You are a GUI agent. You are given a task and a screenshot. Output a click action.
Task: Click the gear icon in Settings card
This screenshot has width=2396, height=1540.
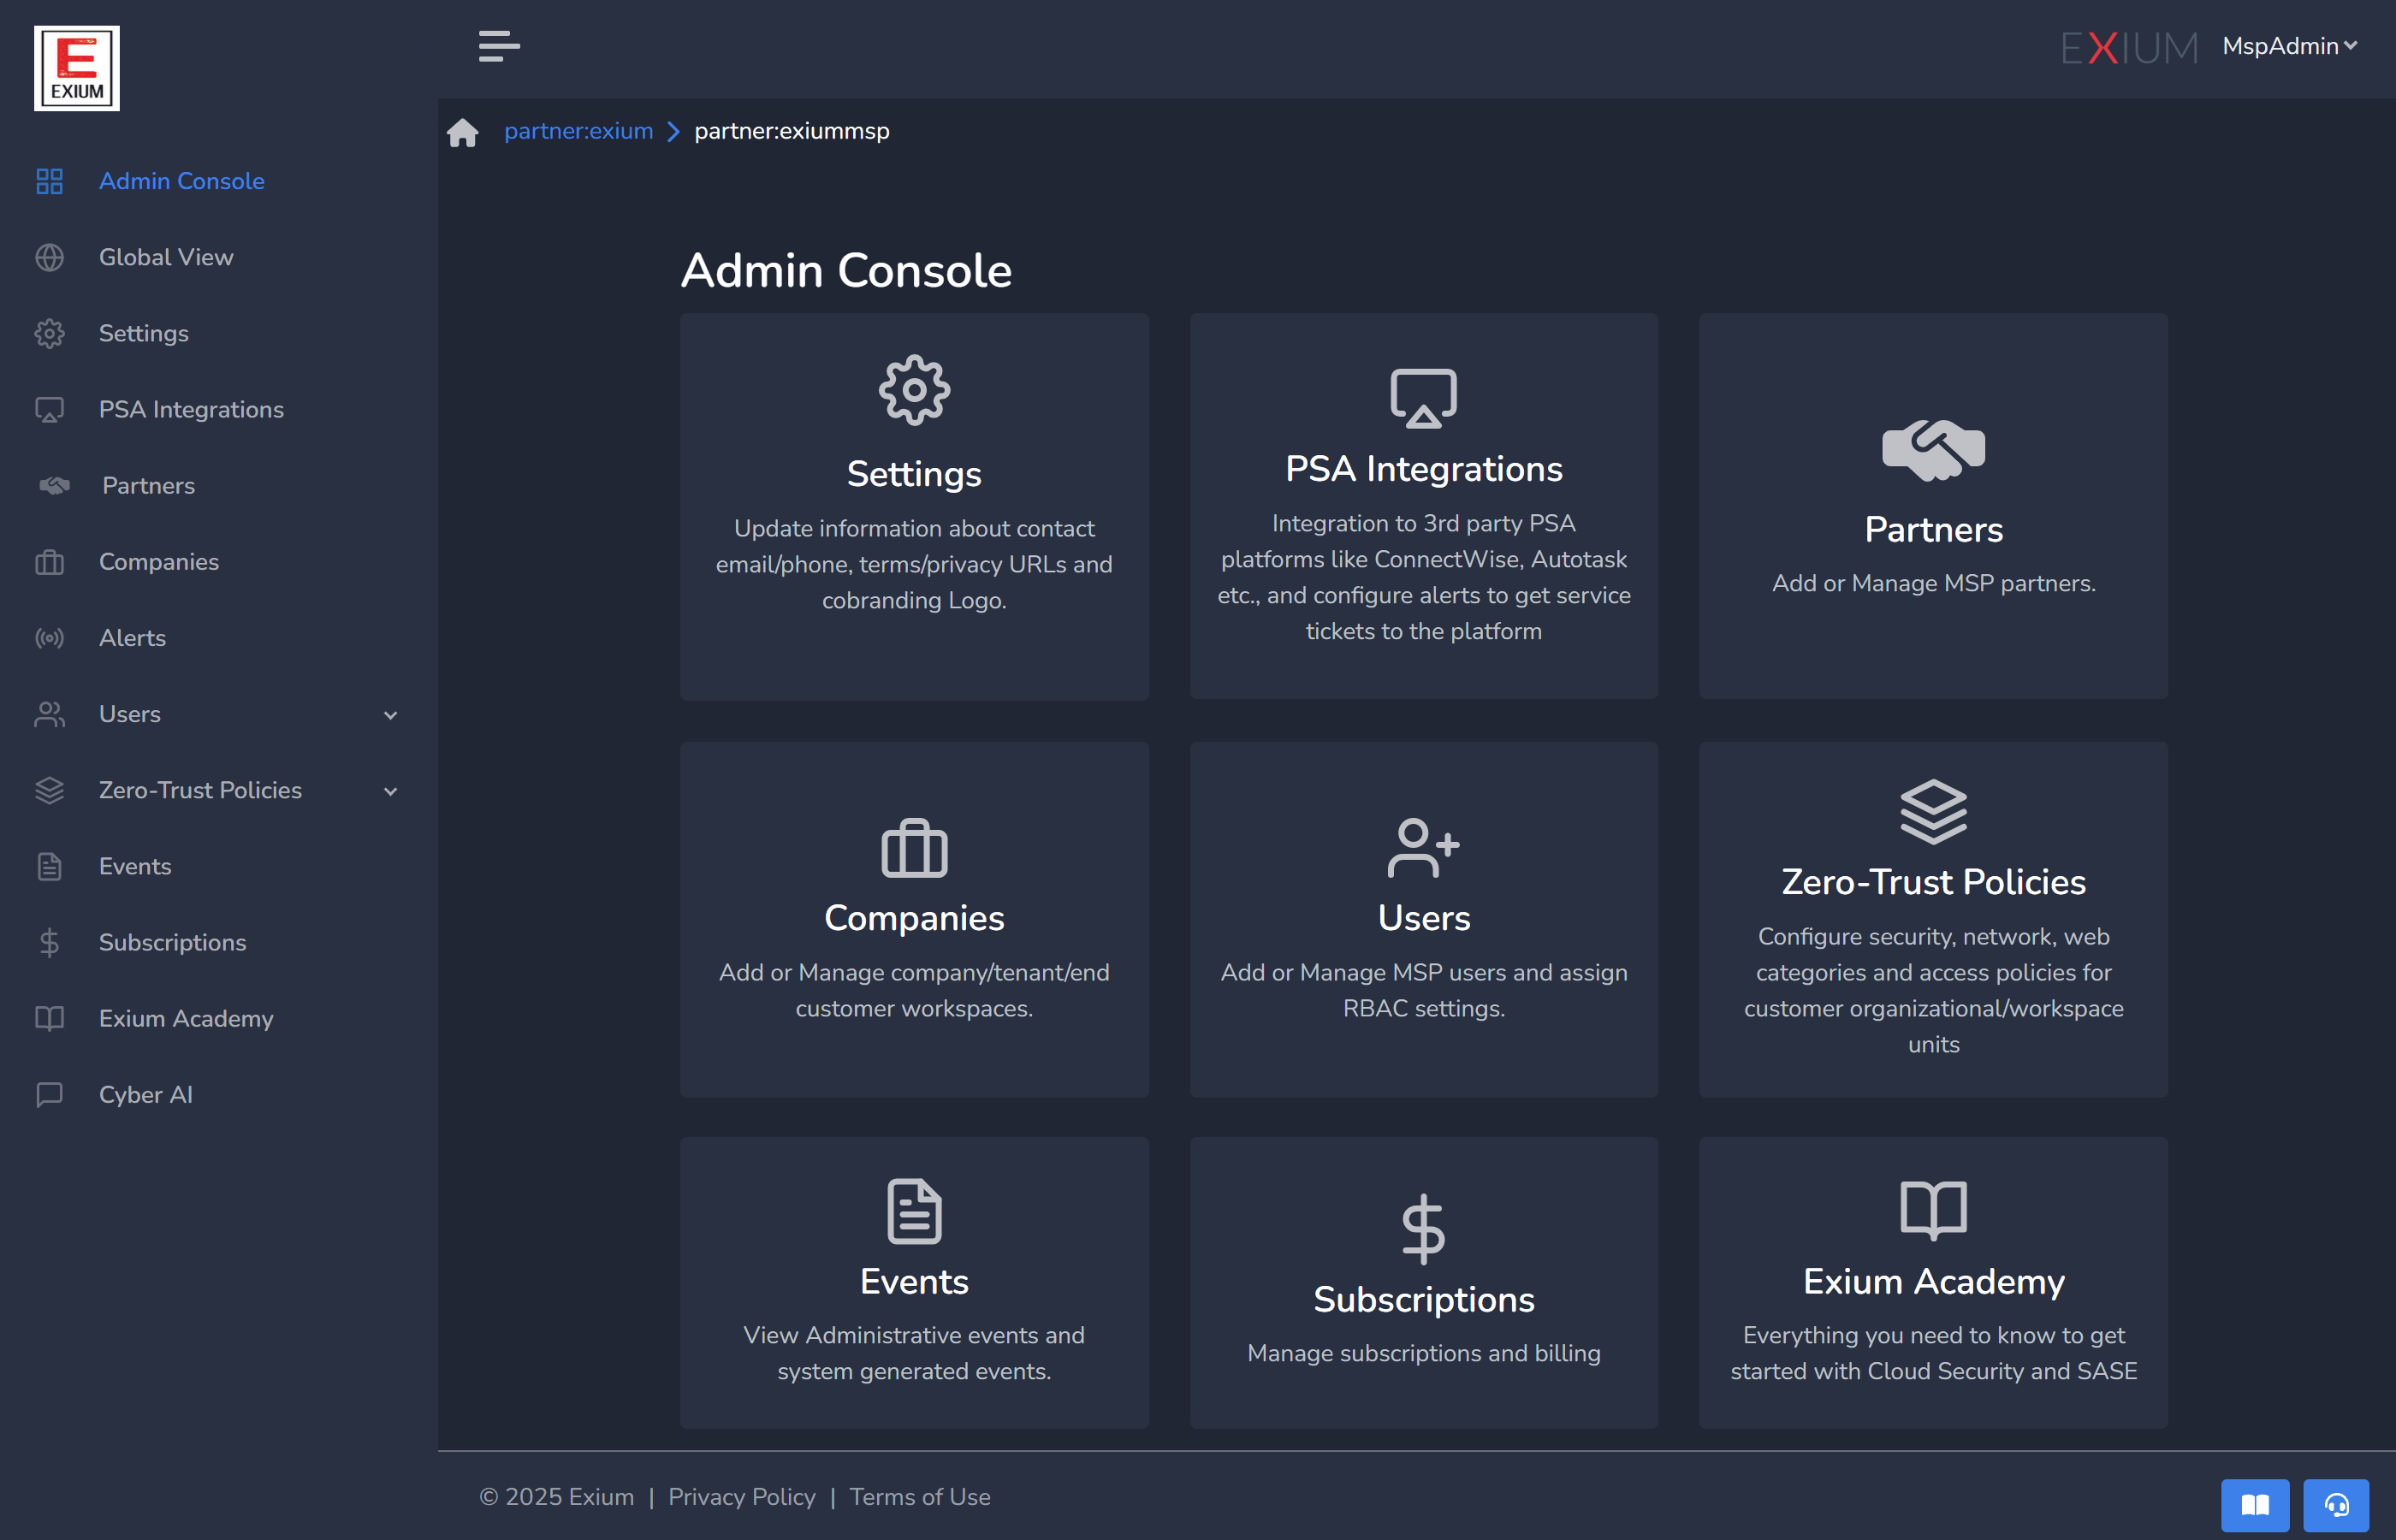coord(914,390)
